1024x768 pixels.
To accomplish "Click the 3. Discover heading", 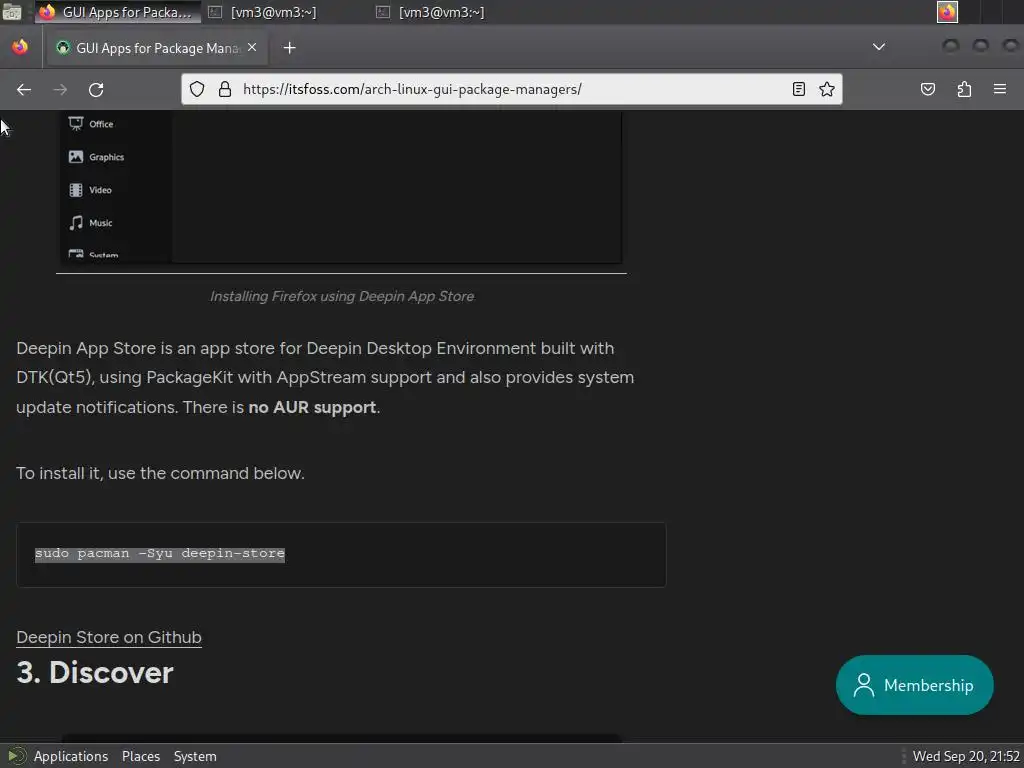I will pyautogui.click(x=95, y=673).
